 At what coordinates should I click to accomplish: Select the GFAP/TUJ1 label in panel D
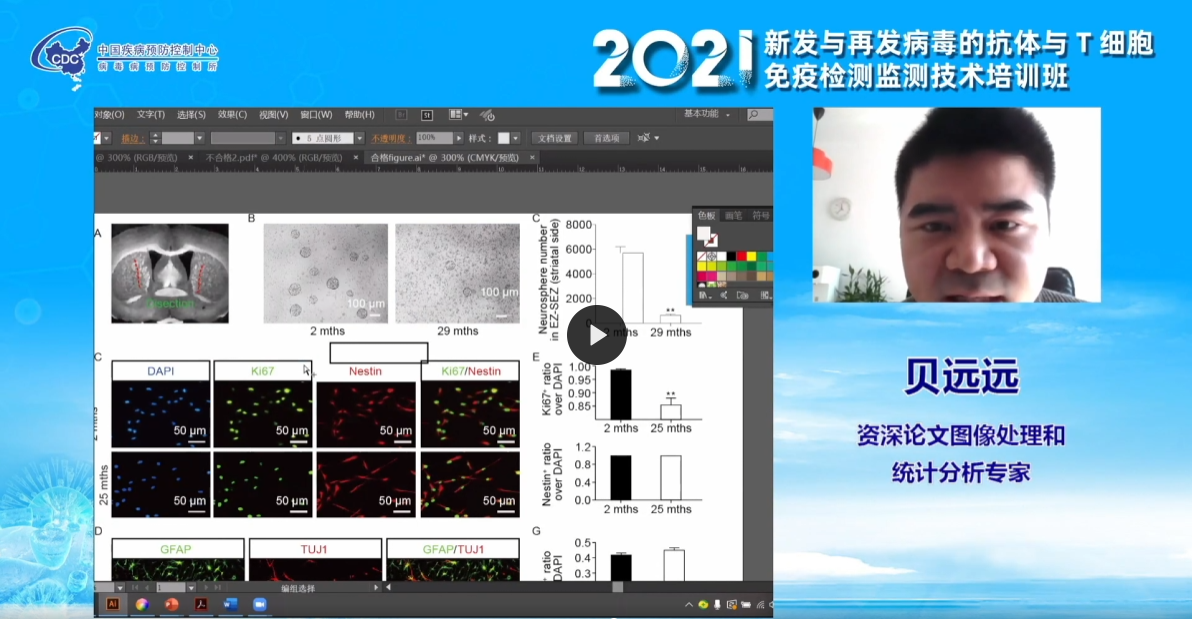[x=453, y=549]
